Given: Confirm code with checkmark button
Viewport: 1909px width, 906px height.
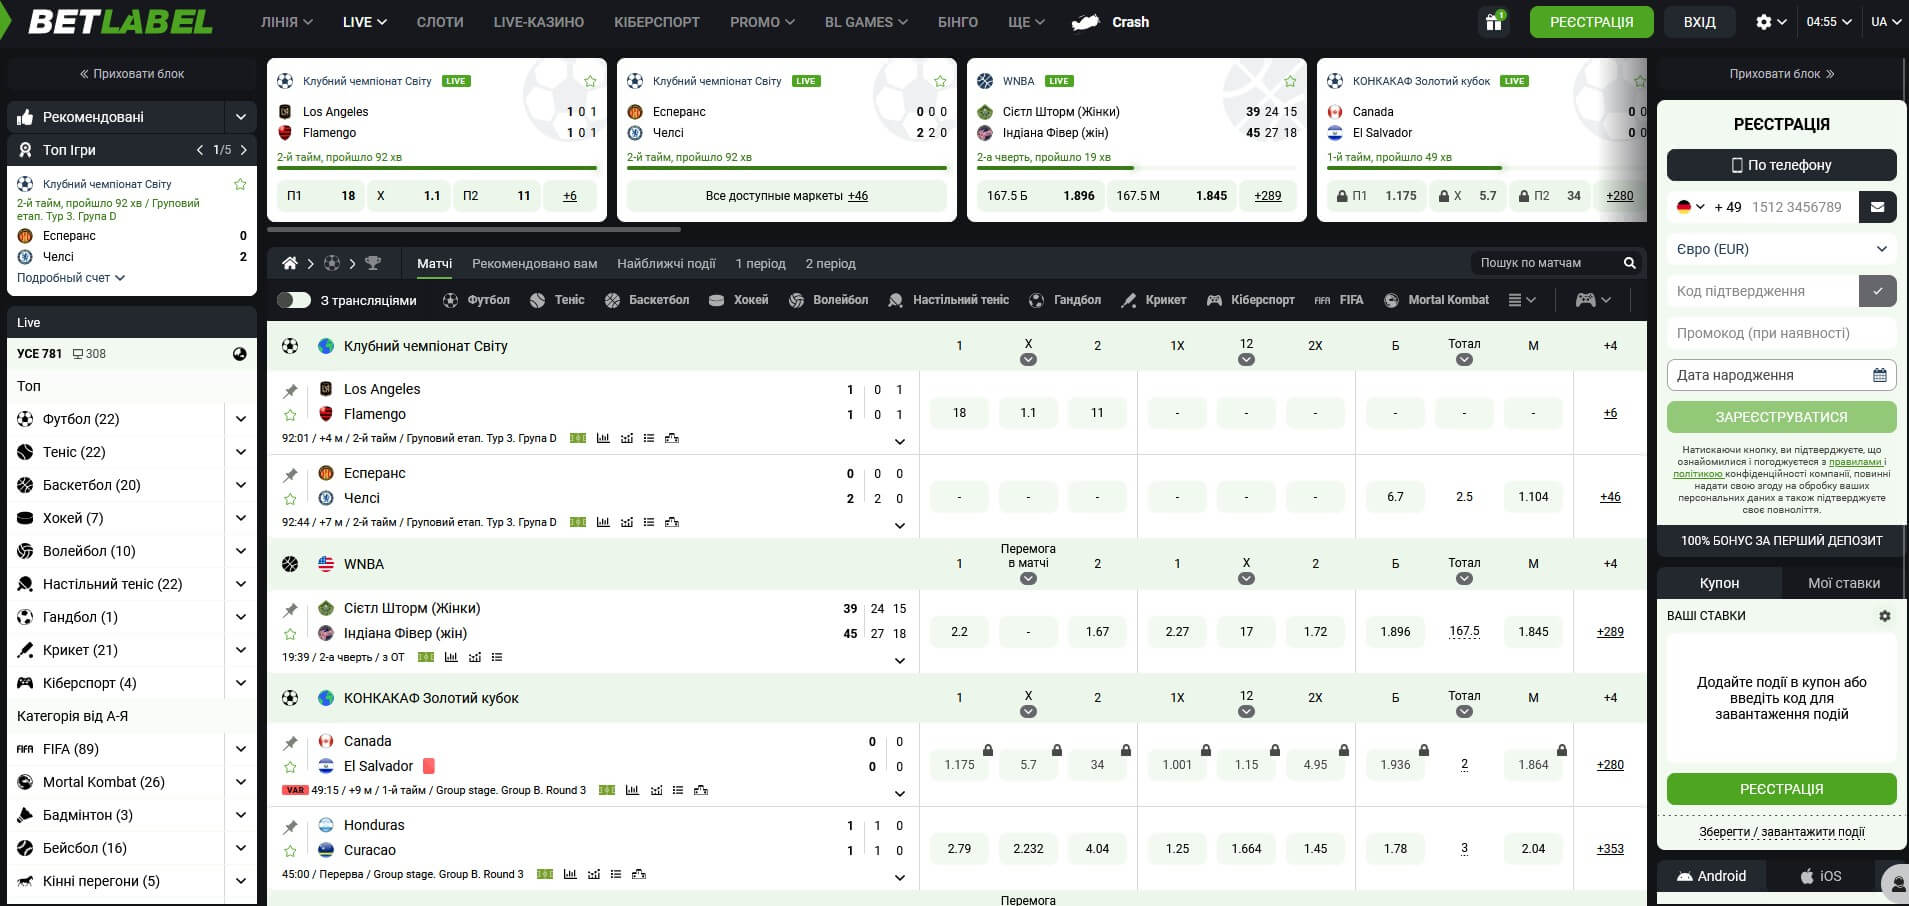Looking at the screenshot, I should click(1878, 291).
